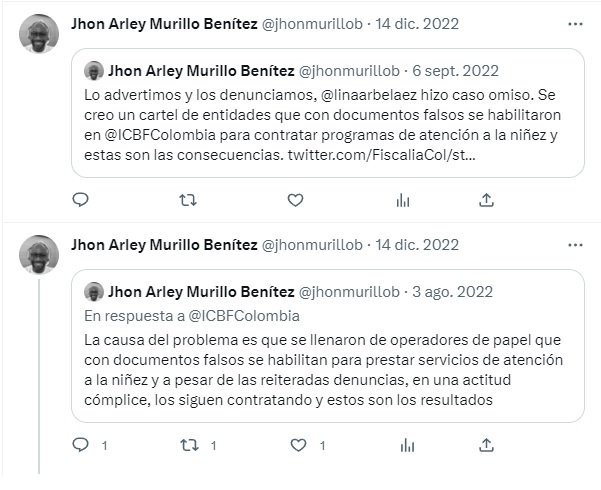View analytics of the second tweet
This screenshot has height=490, width=601.
click(403, 441)
